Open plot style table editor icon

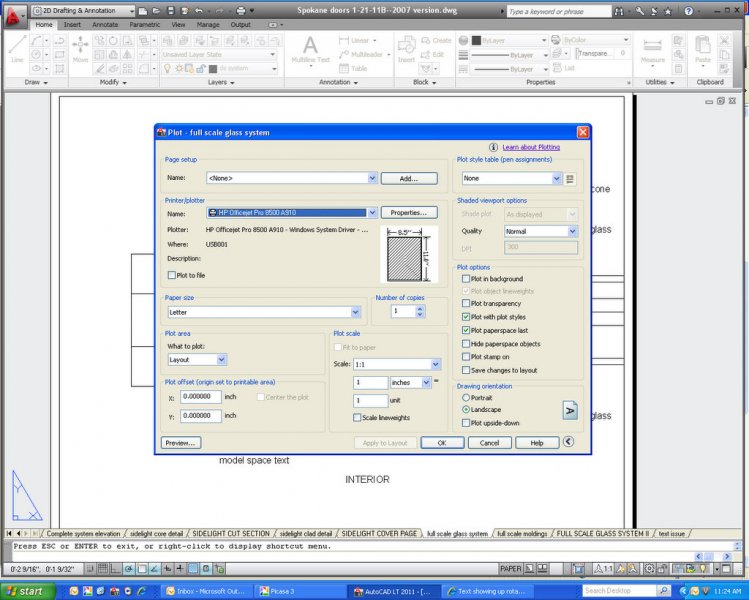pyautogui.click(x=570, y=179)
